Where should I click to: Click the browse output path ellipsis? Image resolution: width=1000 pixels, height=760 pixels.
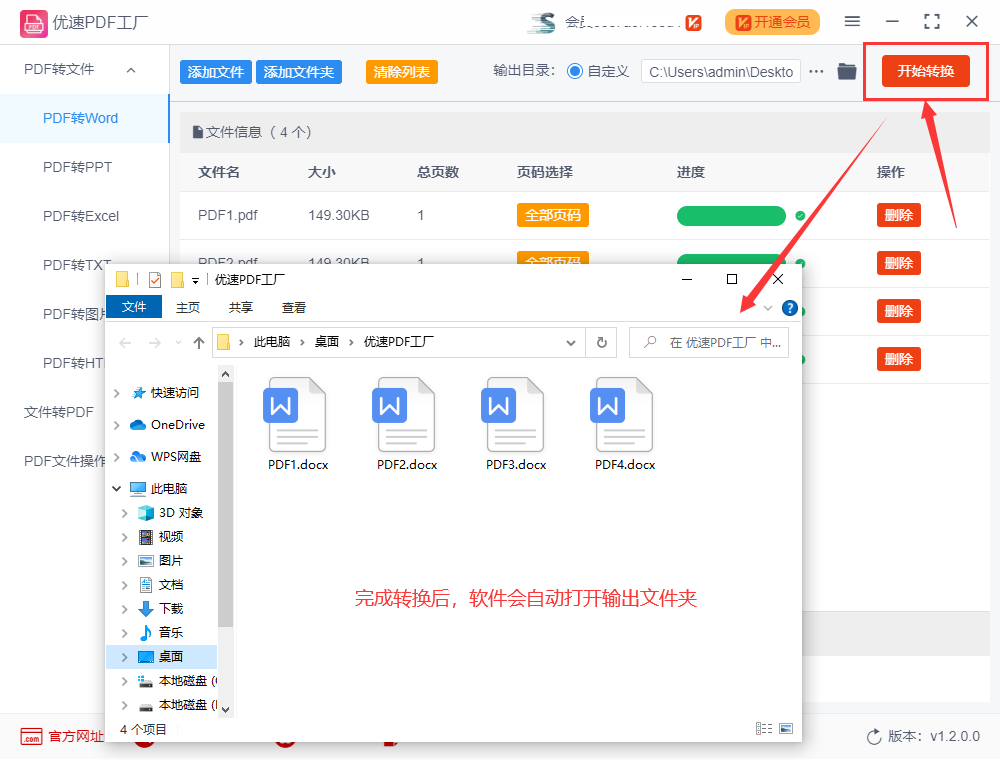click(816, 71)
